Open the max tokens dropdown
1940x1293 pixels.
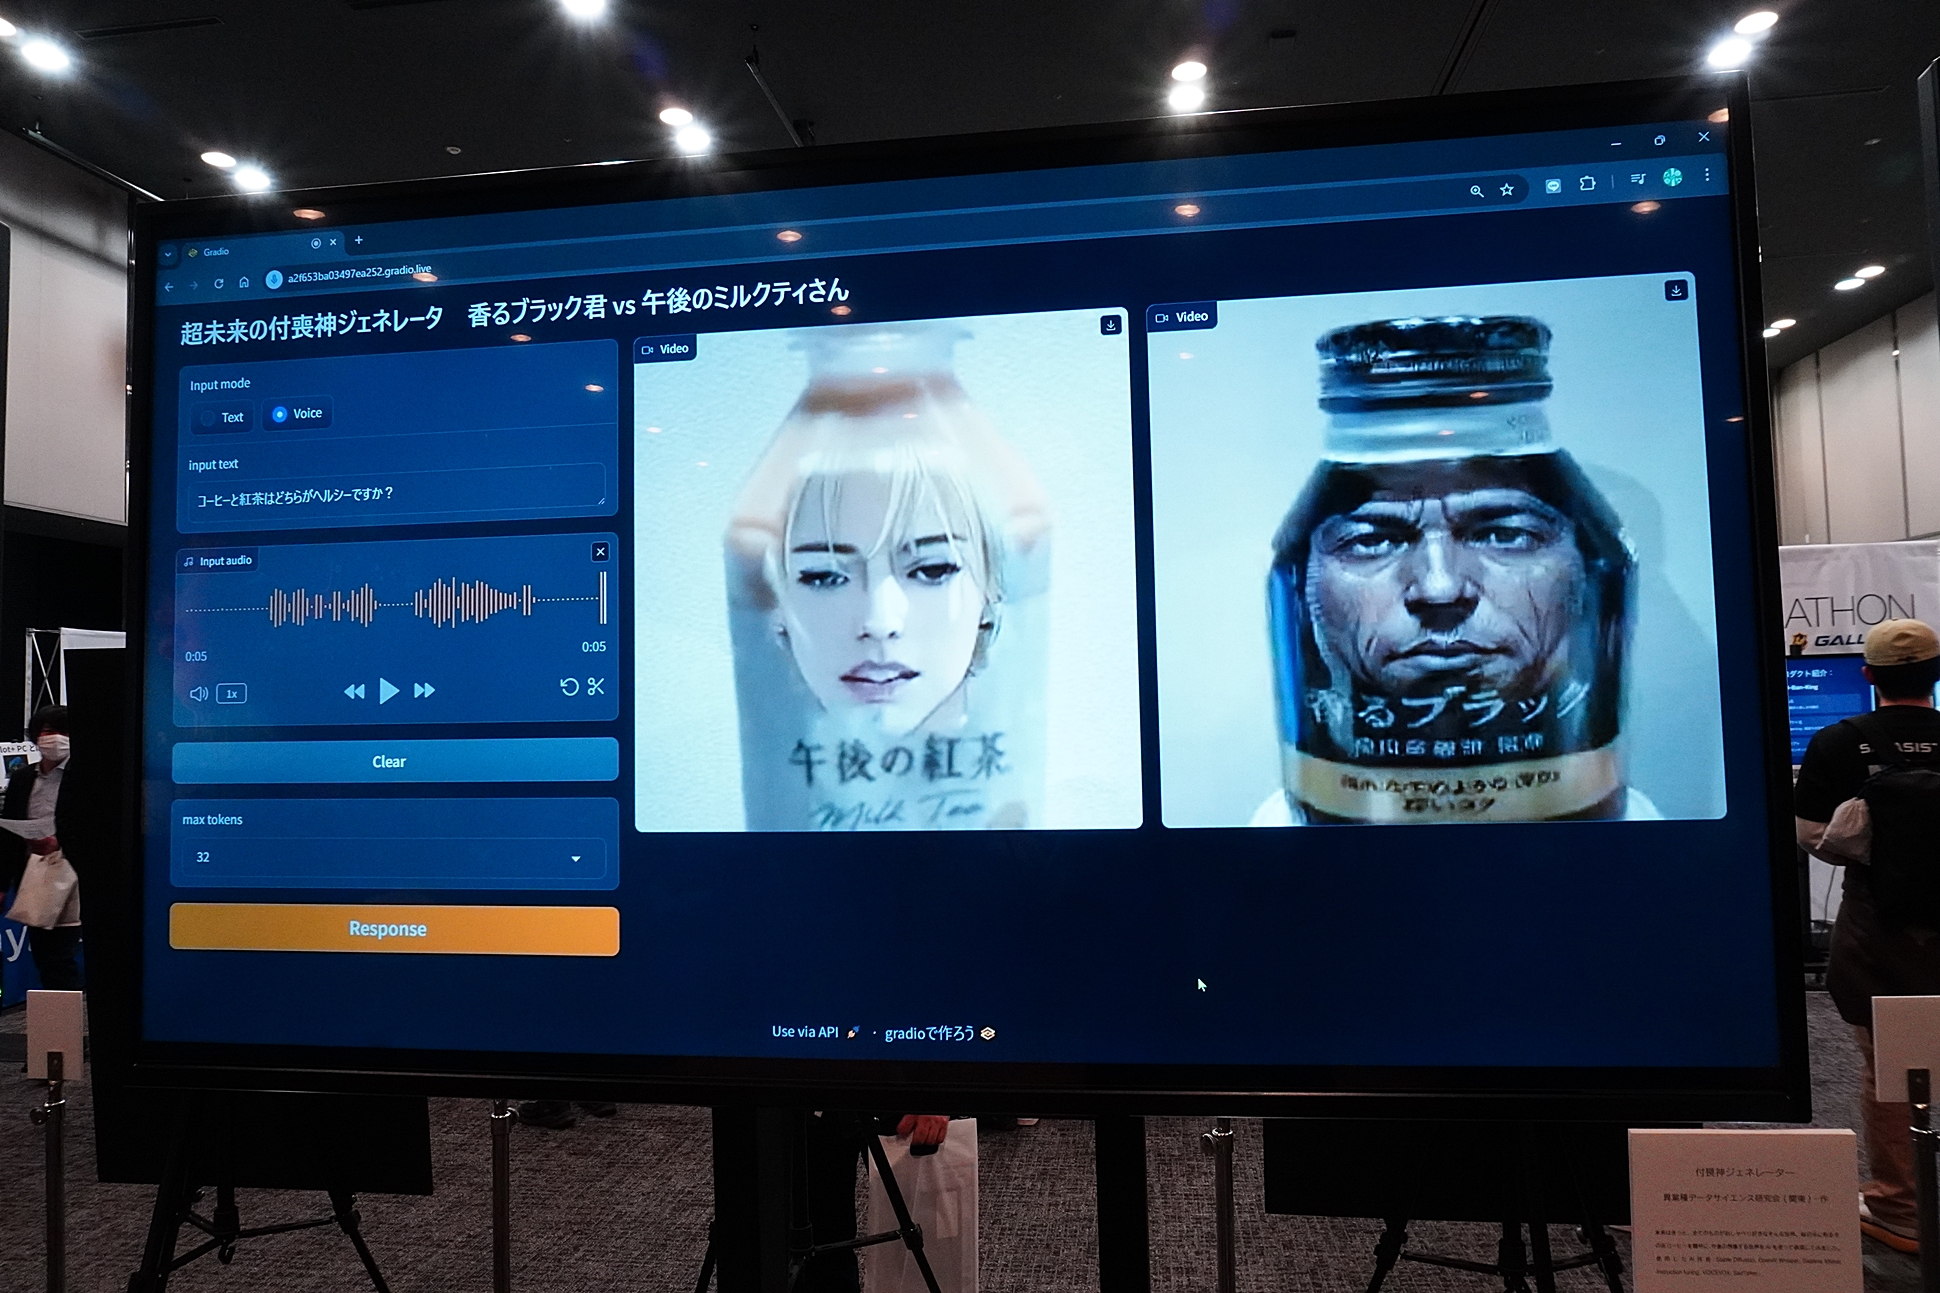[x=575, y=858]
